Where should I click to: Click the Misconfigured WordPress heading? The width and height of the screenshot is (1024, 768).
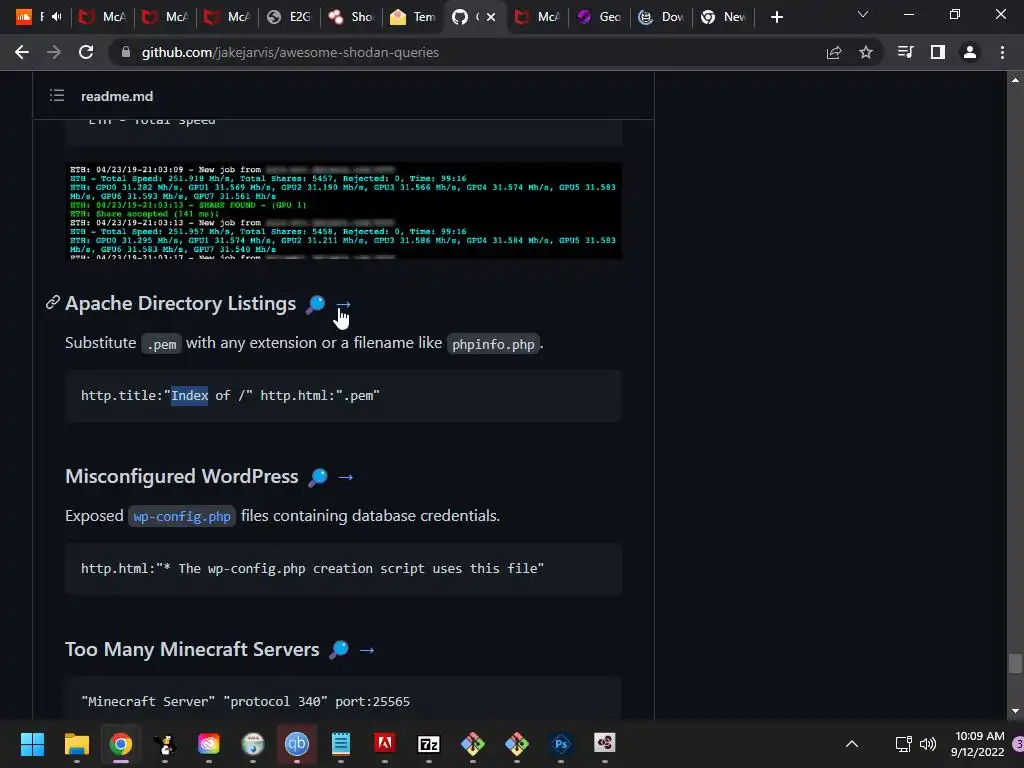182,477
